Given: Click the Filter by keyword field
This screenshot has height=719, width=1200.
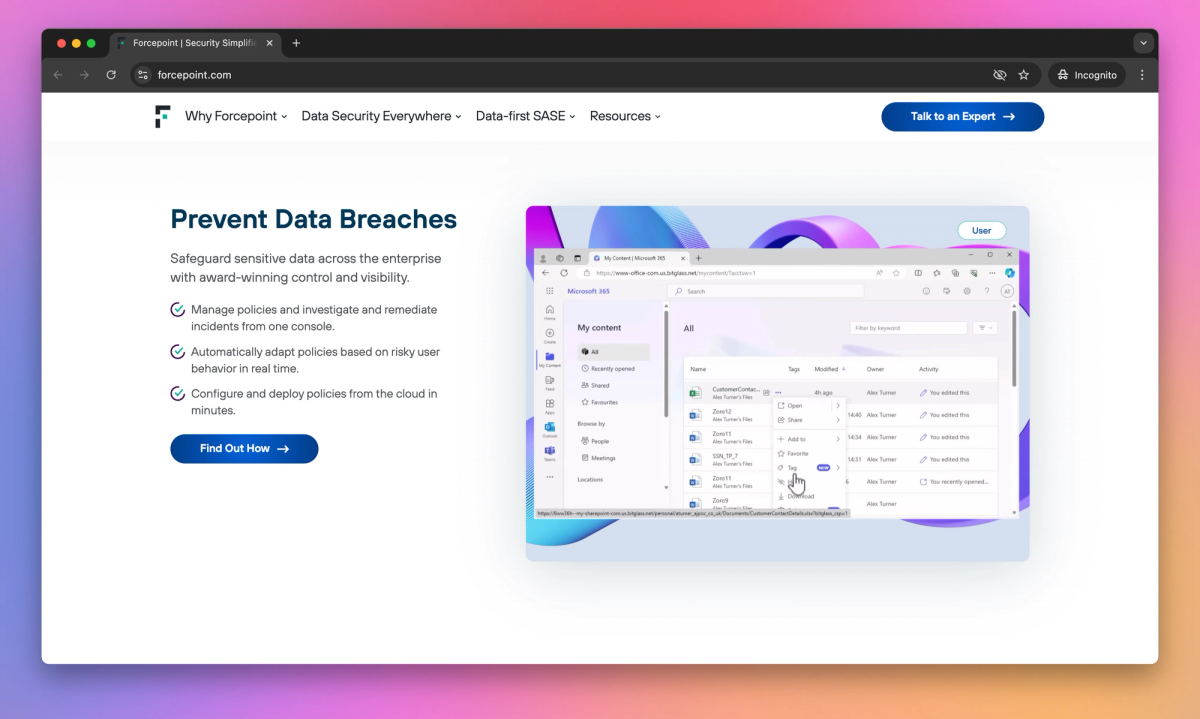Looking at the screenshot, I should pos(908,328).
